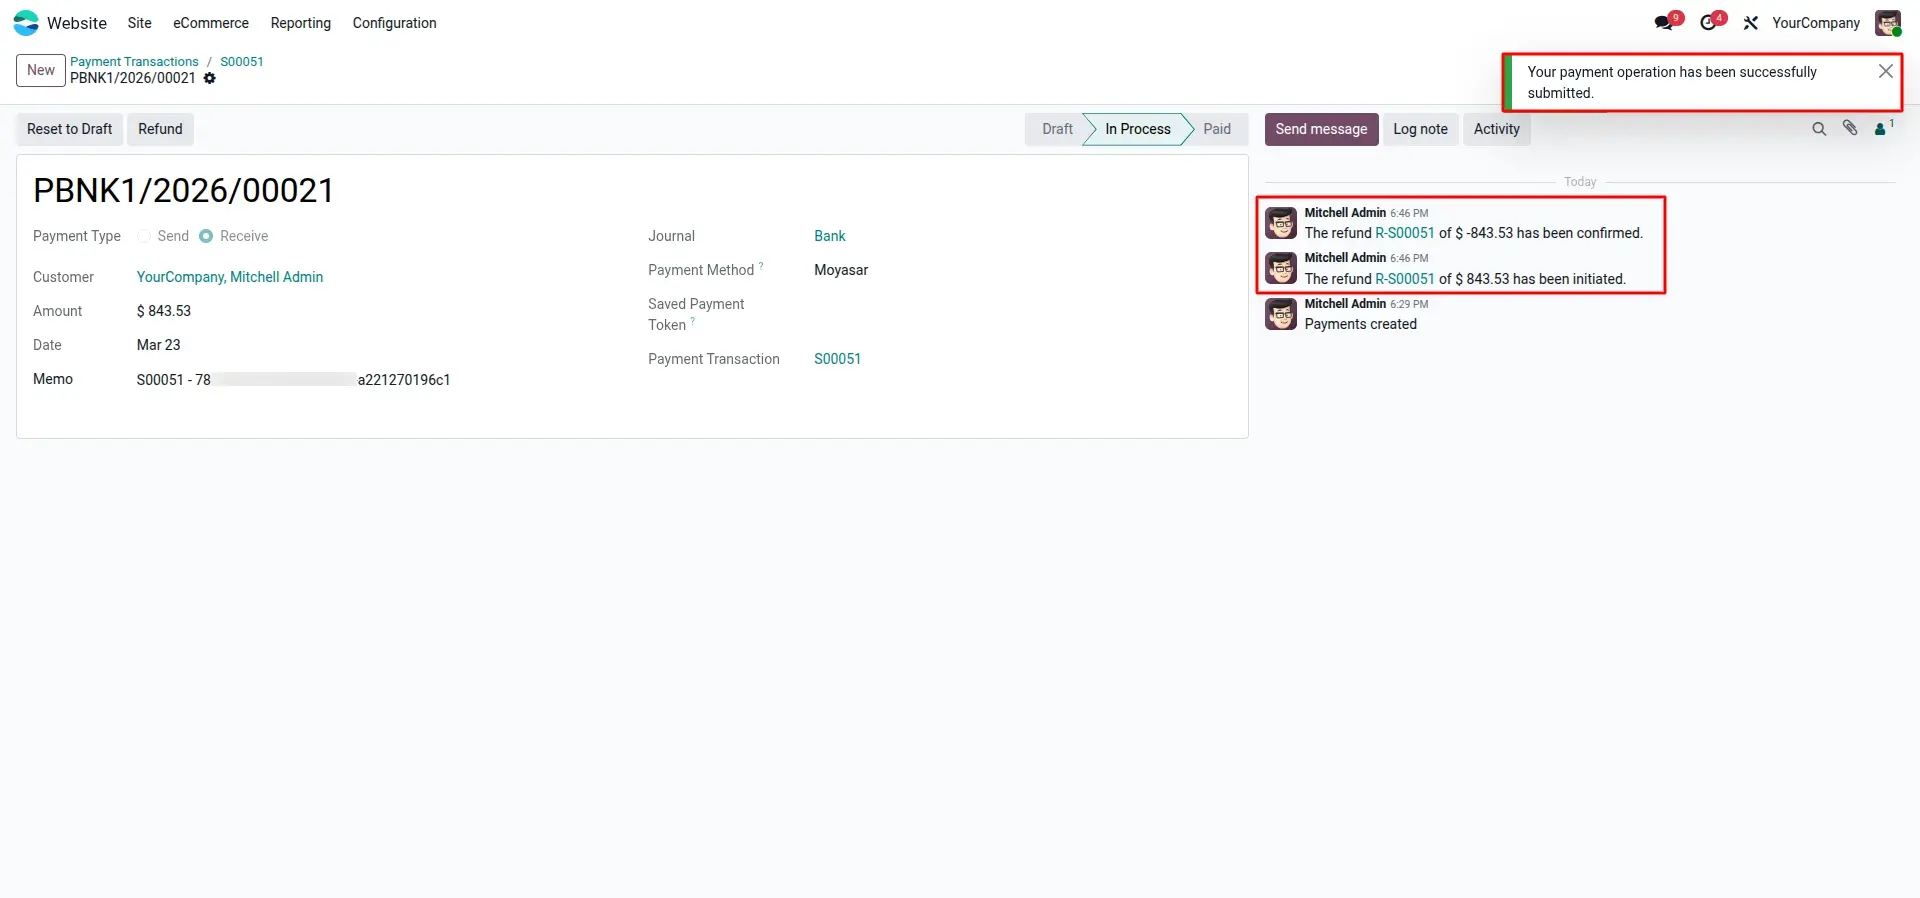Image resolution: width=1920 pixels, height=898 pixels.
Task: Click Log note button
Action: click(1420, 129)
